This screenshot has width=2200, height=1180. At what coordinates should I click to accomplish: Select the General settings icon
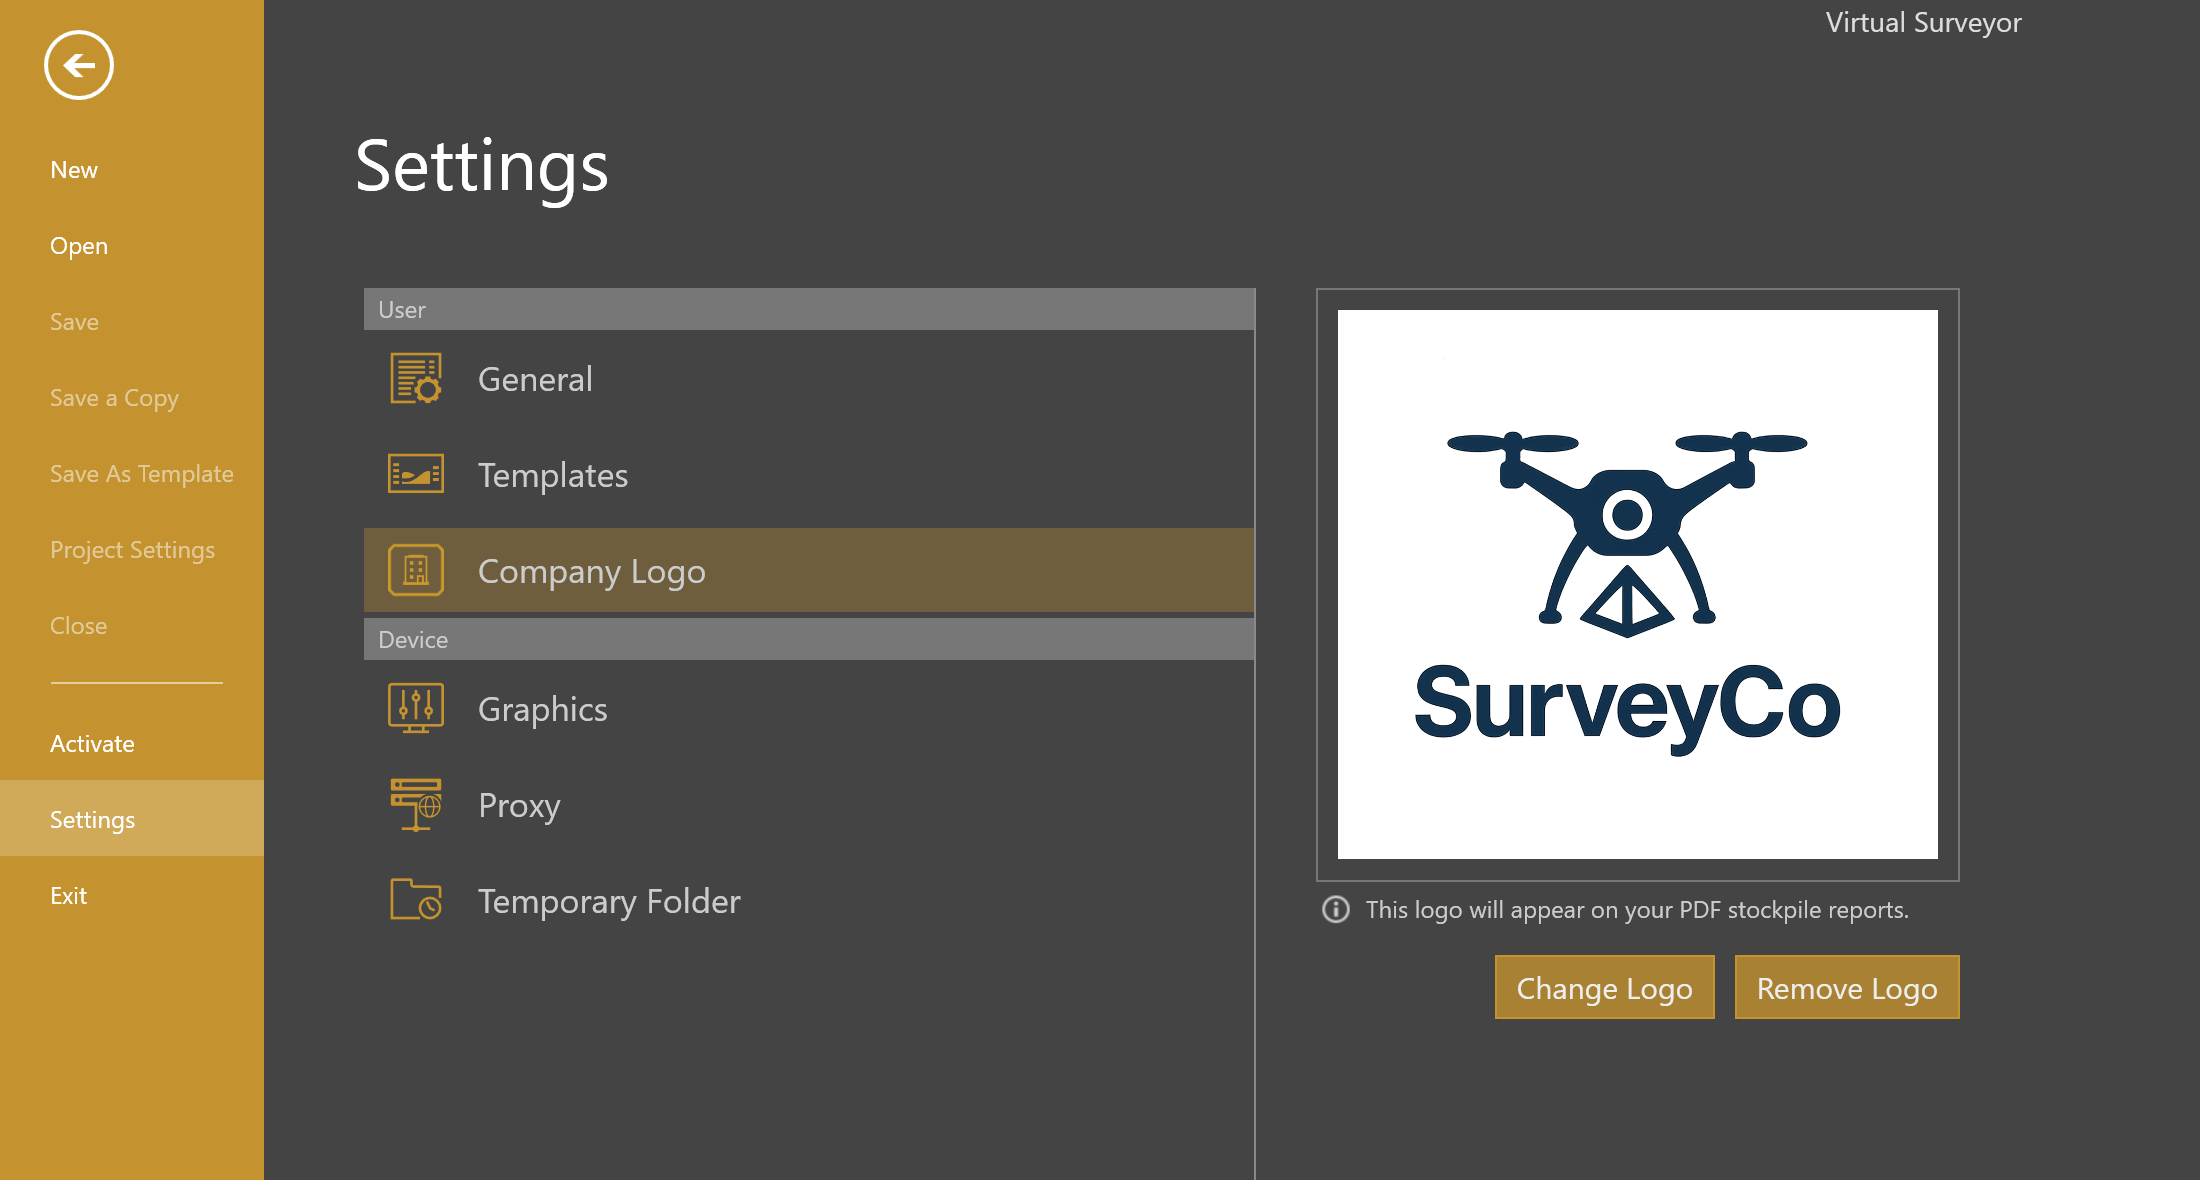click(x=414, y=378)
